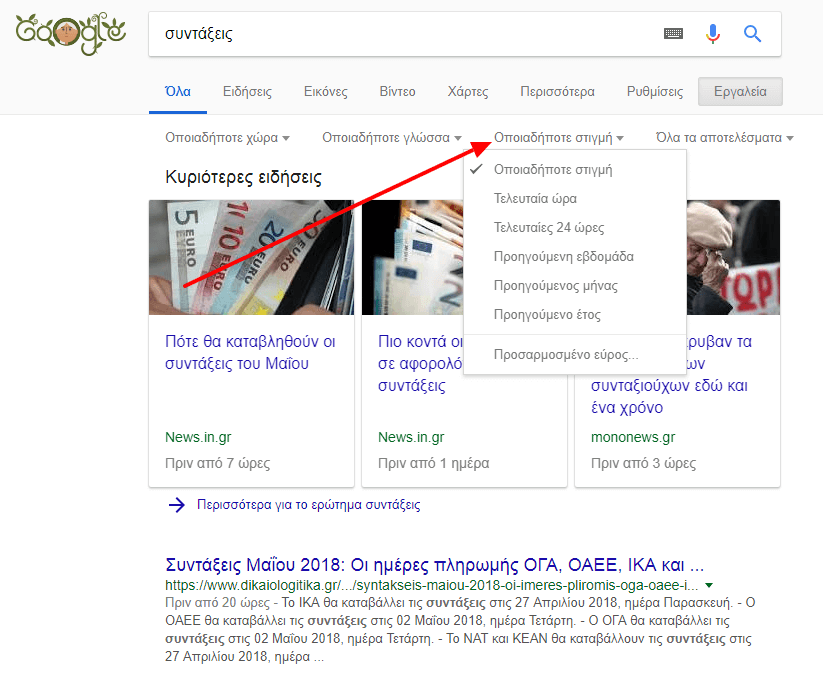Screen dimensions: 823x683
Task: Switch to the Εικόνες tab
Action: [x=326, y=92]
